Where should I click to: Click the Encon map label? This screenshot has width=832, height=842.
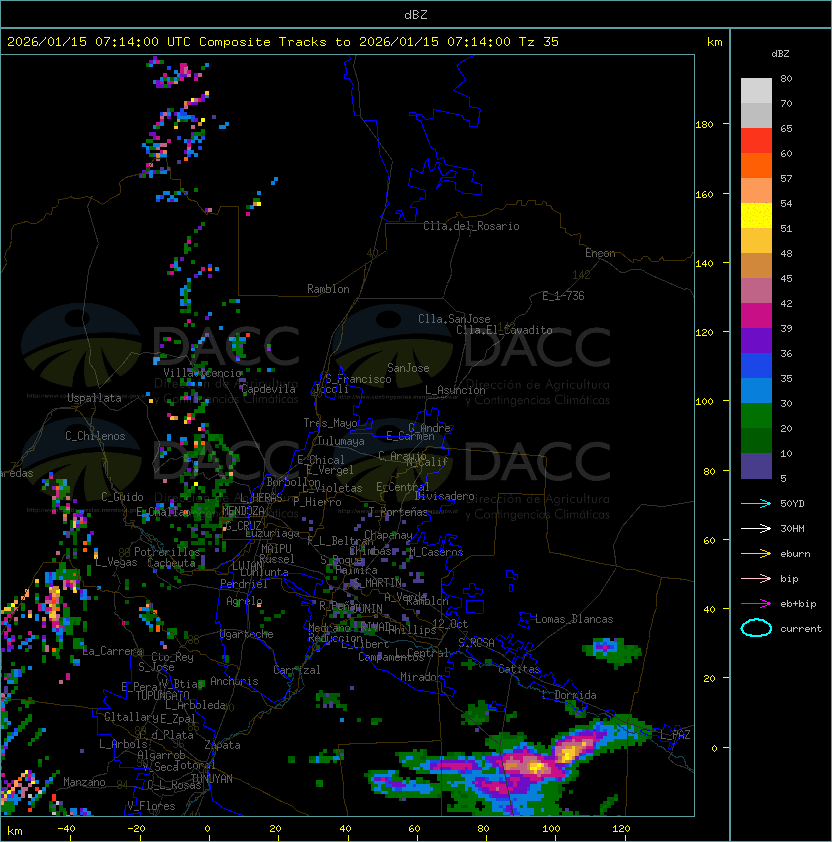coord(600,253)
